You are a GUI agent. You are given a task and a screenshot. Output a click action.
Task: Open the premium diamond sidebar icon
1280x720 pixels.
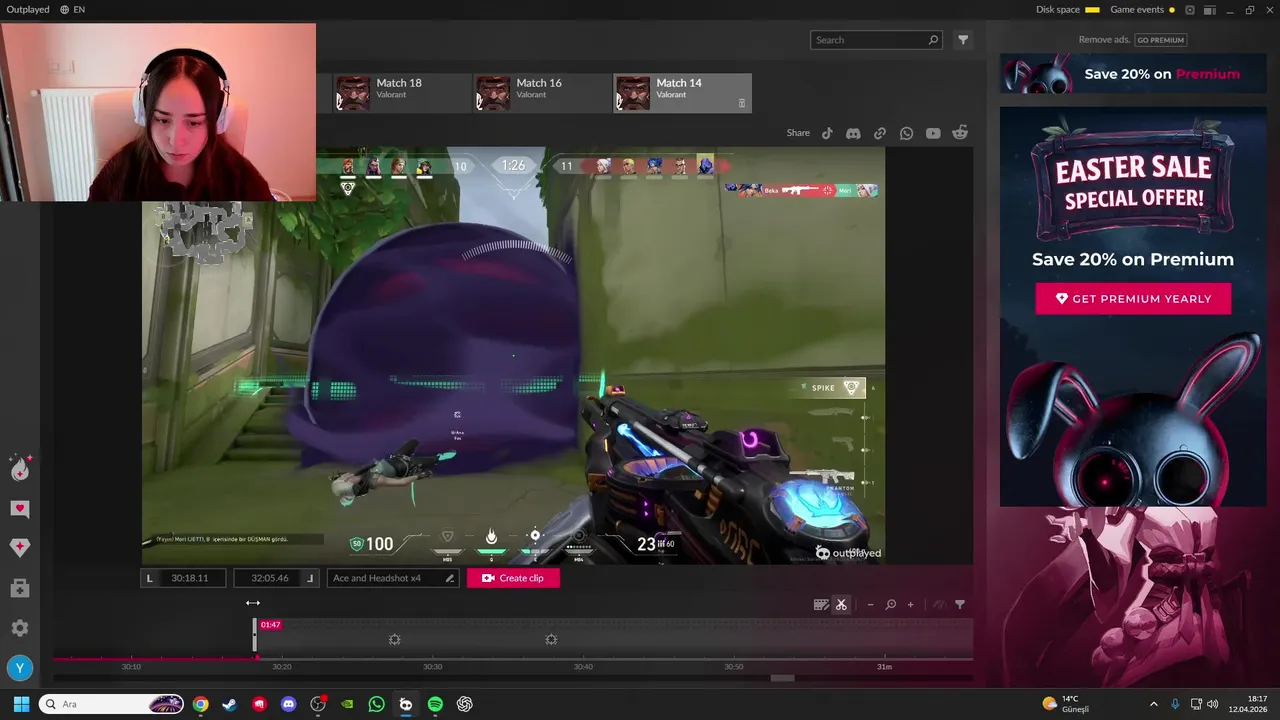point(20,547)
